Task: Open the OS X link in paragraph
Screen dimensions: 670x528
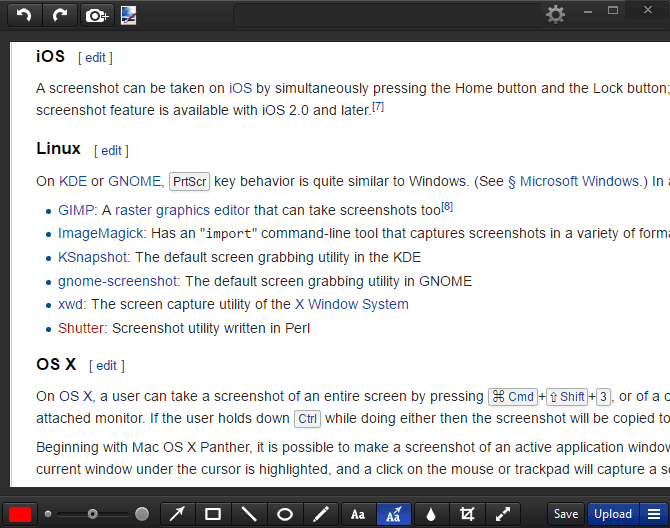Action: (x=75, y=396)
